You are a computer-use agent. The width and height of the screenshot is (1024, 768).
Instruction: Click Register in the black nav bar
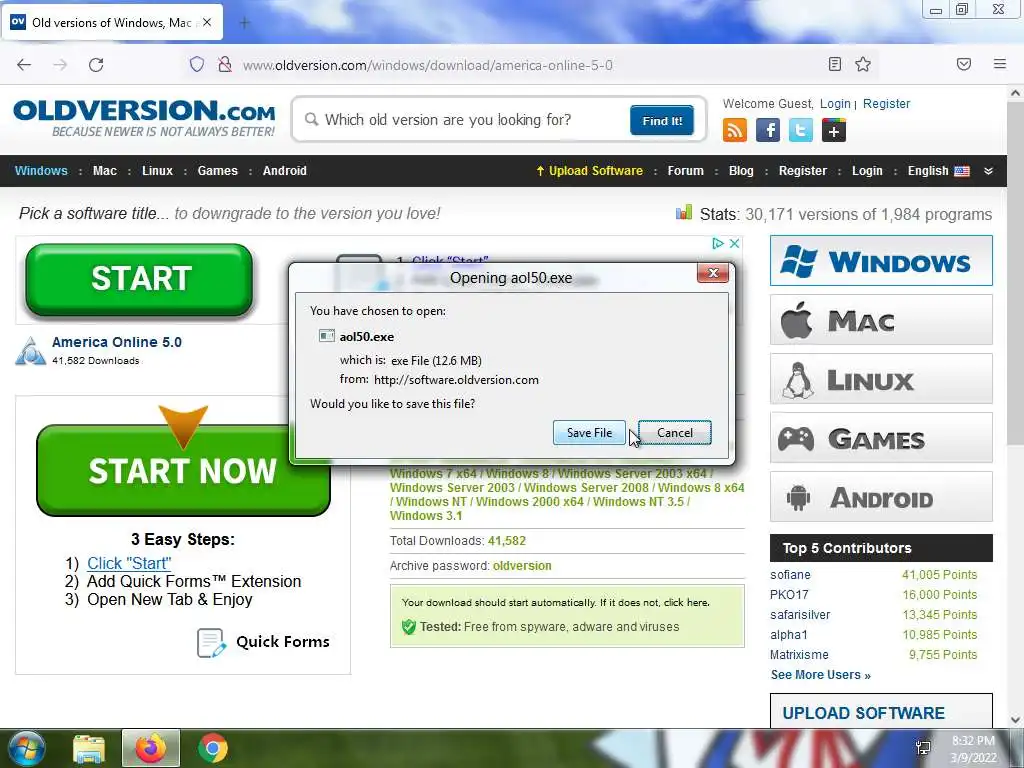[x=803, y=171]
